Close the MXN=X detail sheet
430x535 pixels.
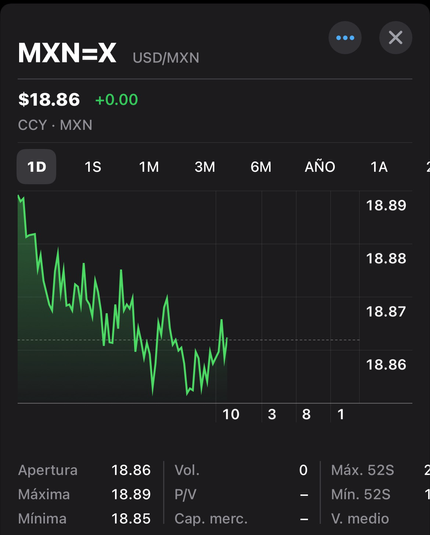click(396, 38)
